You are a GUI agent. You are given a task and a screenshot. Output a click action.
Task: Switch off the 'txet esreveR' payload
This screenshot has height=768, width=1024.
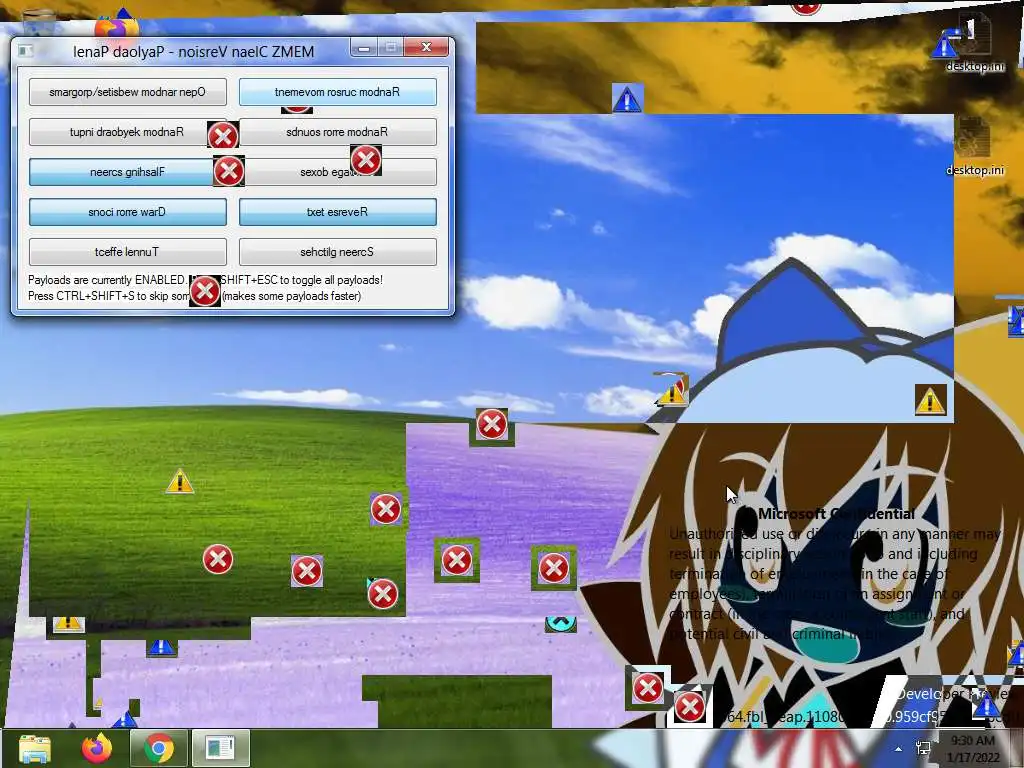[338, 212]
